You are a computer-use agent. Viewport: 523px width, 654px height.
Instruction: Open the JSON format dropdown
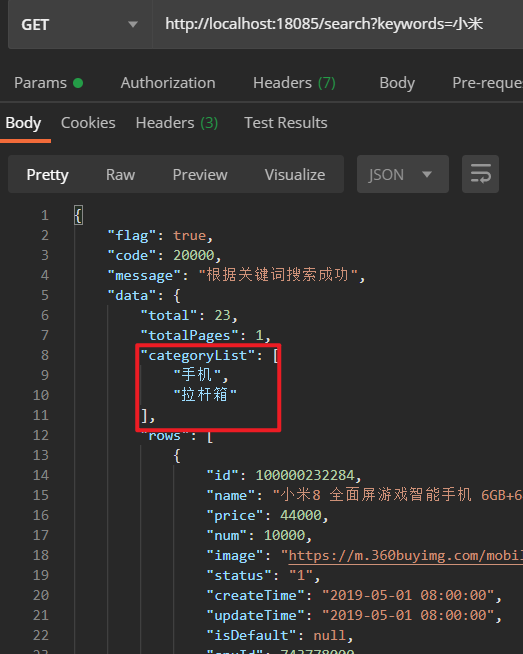point(402,174)
